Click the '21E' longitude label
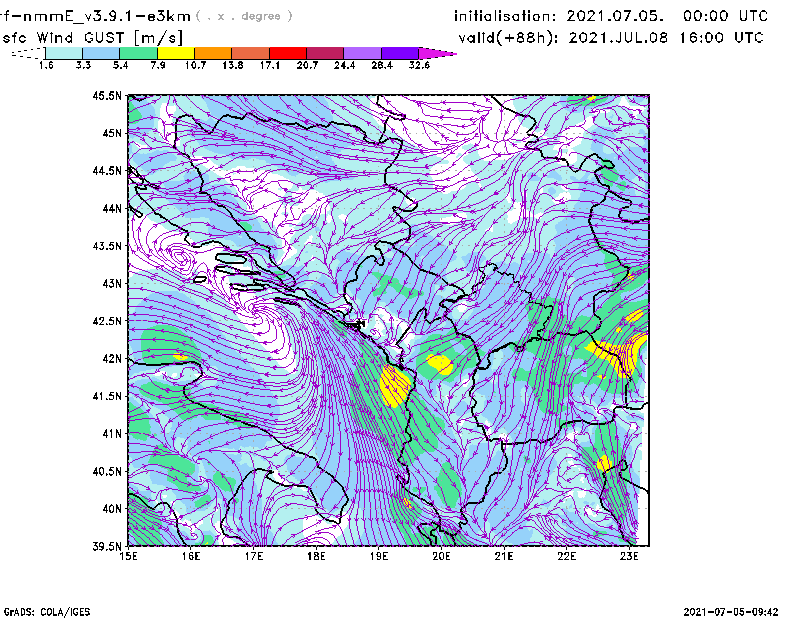Viewport: 800px width, 618px height. tap(504, 556)
